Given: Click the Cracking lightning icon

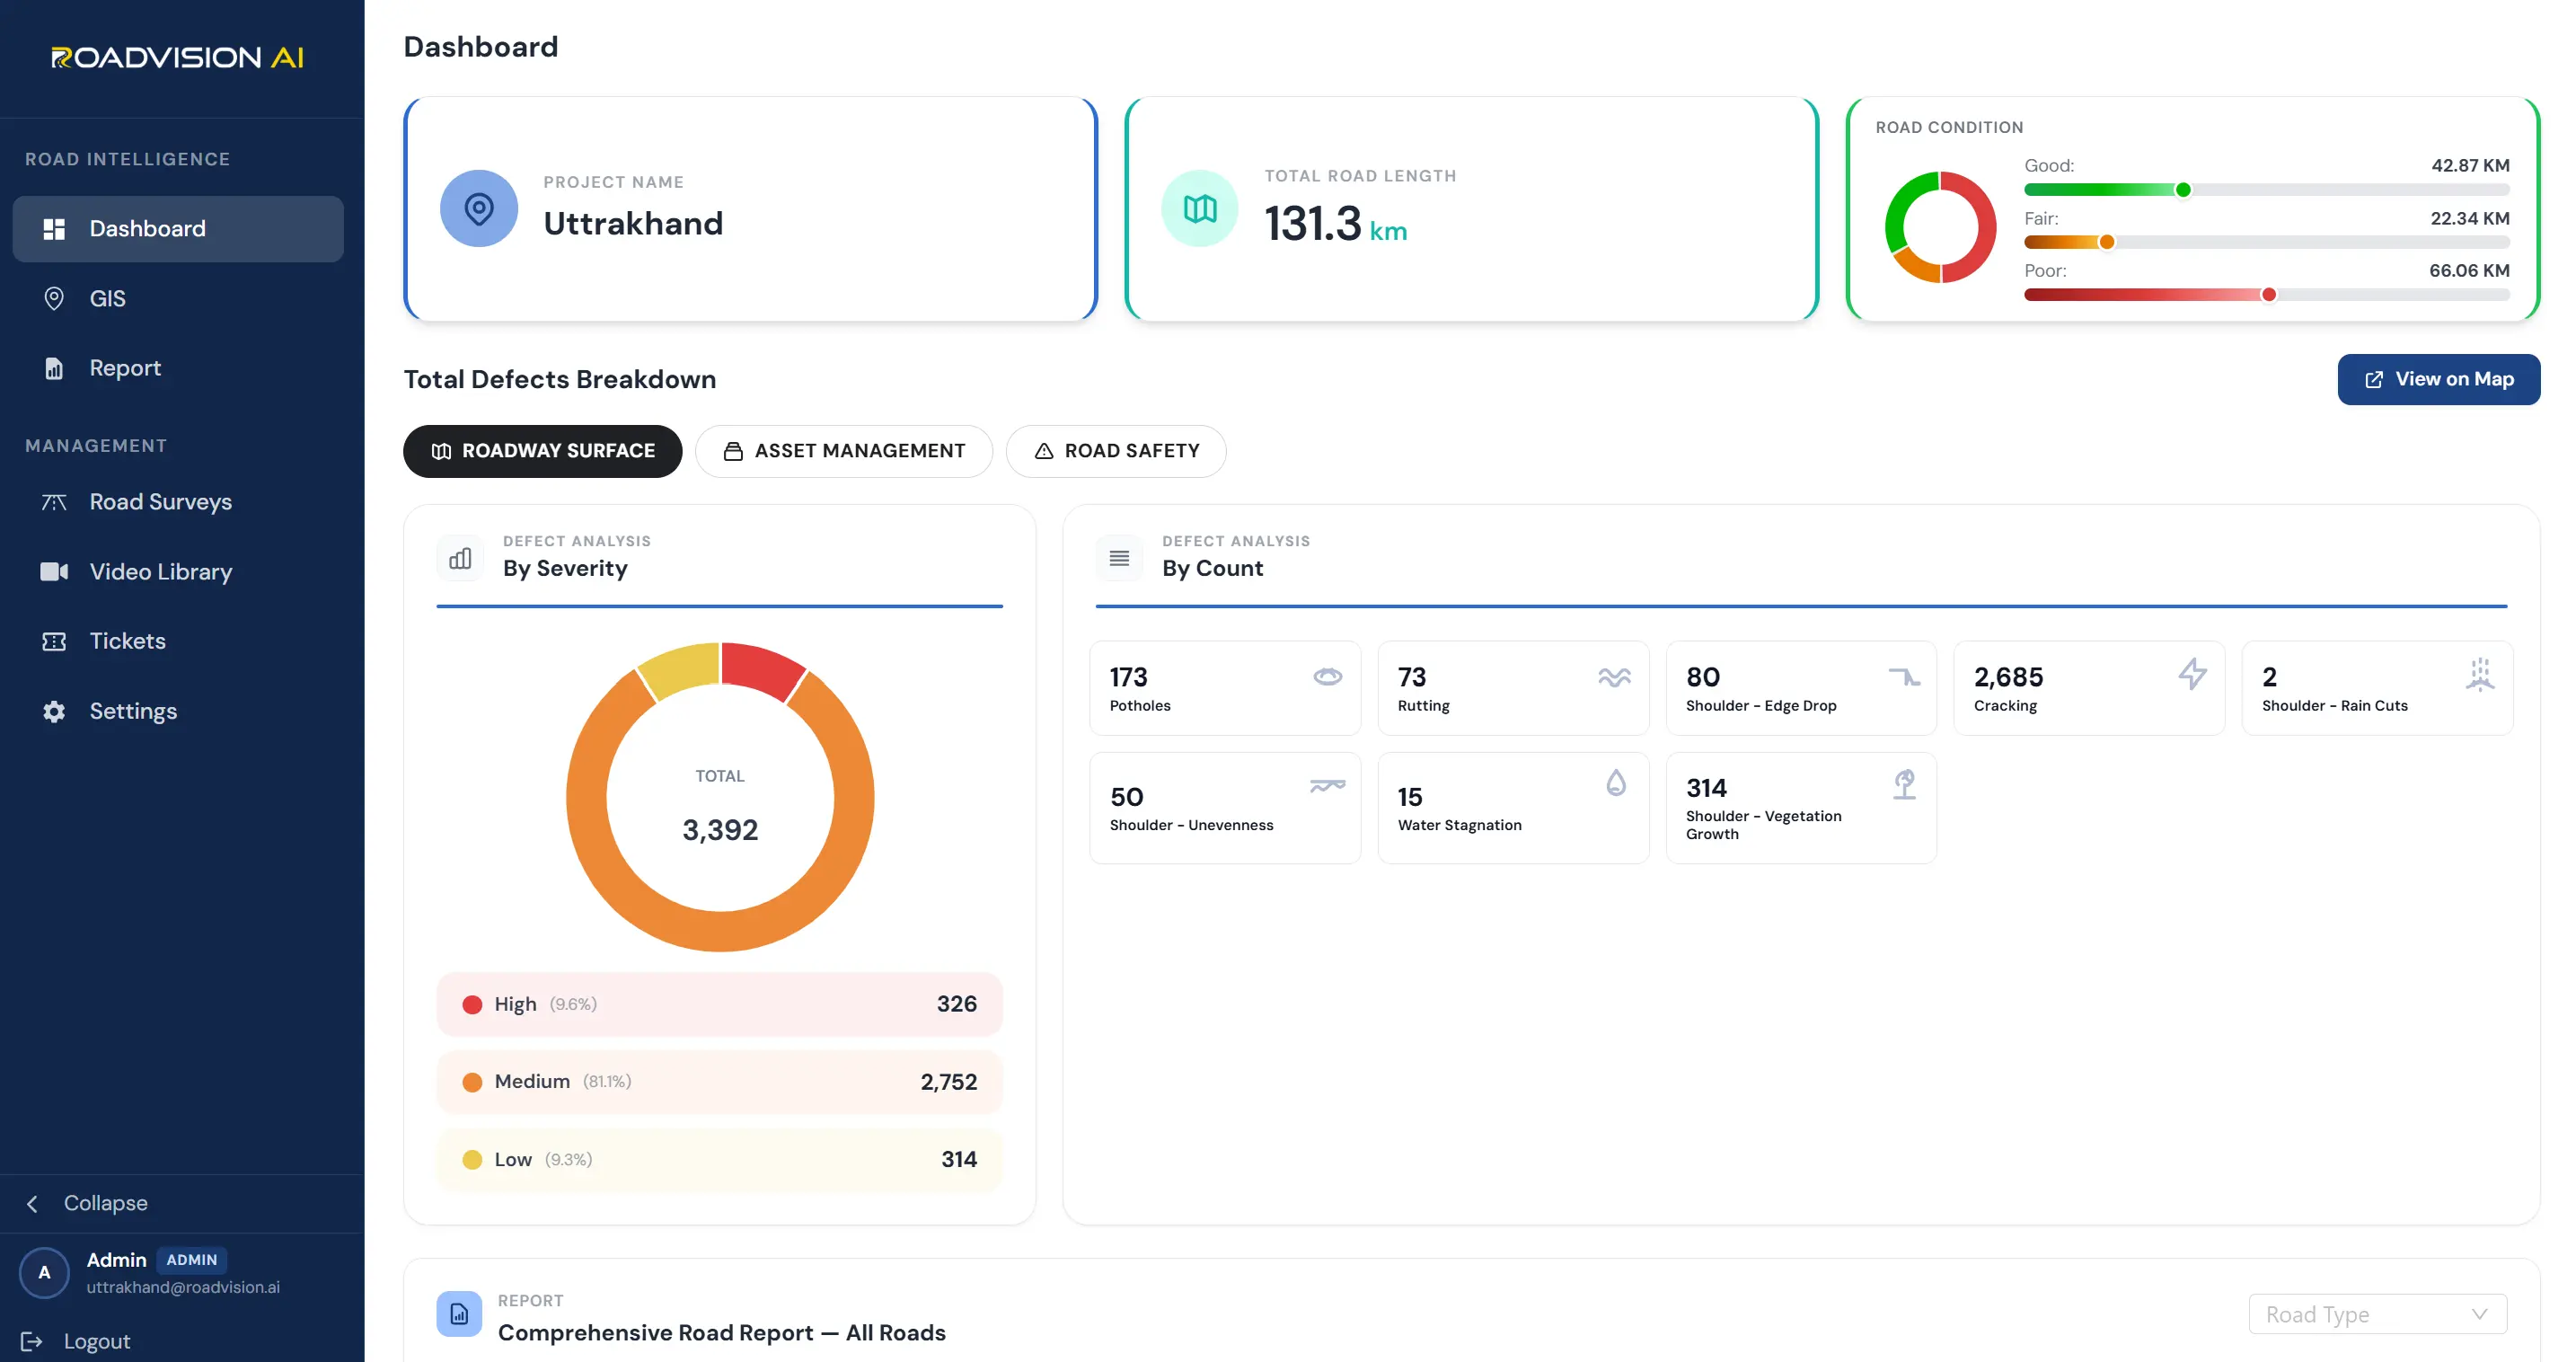Looking at the screenshot, I should click(2192, 674).
